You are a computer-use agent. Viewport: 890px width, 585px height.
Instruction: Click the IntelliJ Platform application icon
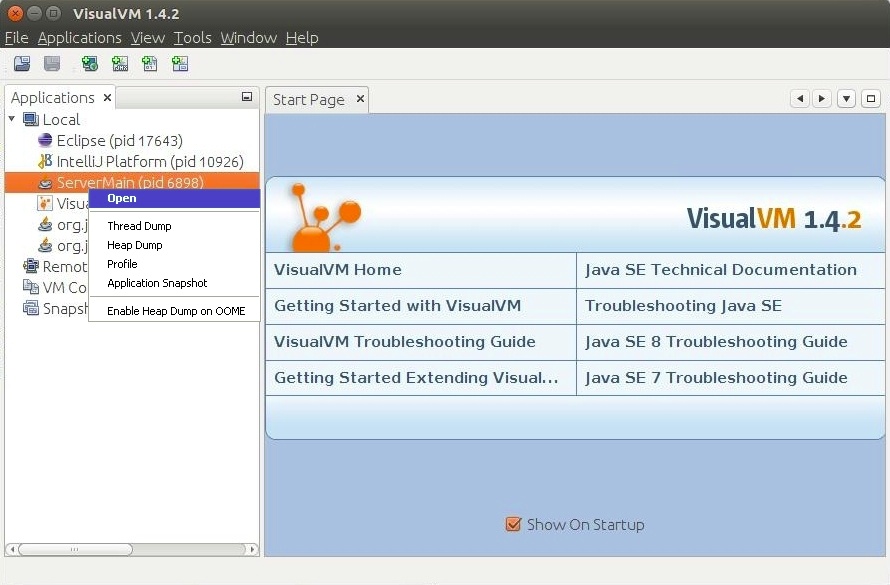point(45,161)
